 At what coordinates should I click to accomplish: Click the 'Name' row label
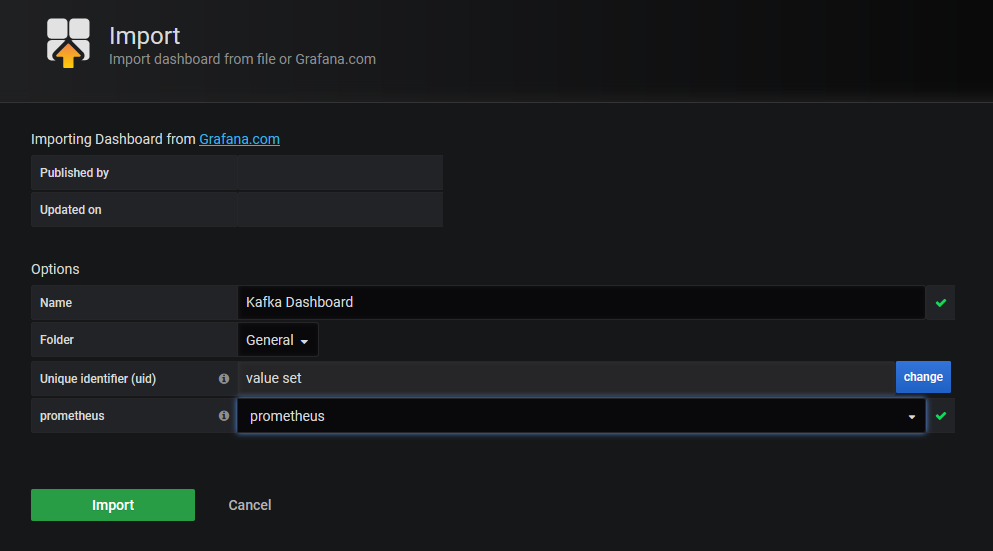tap(56, 303)
